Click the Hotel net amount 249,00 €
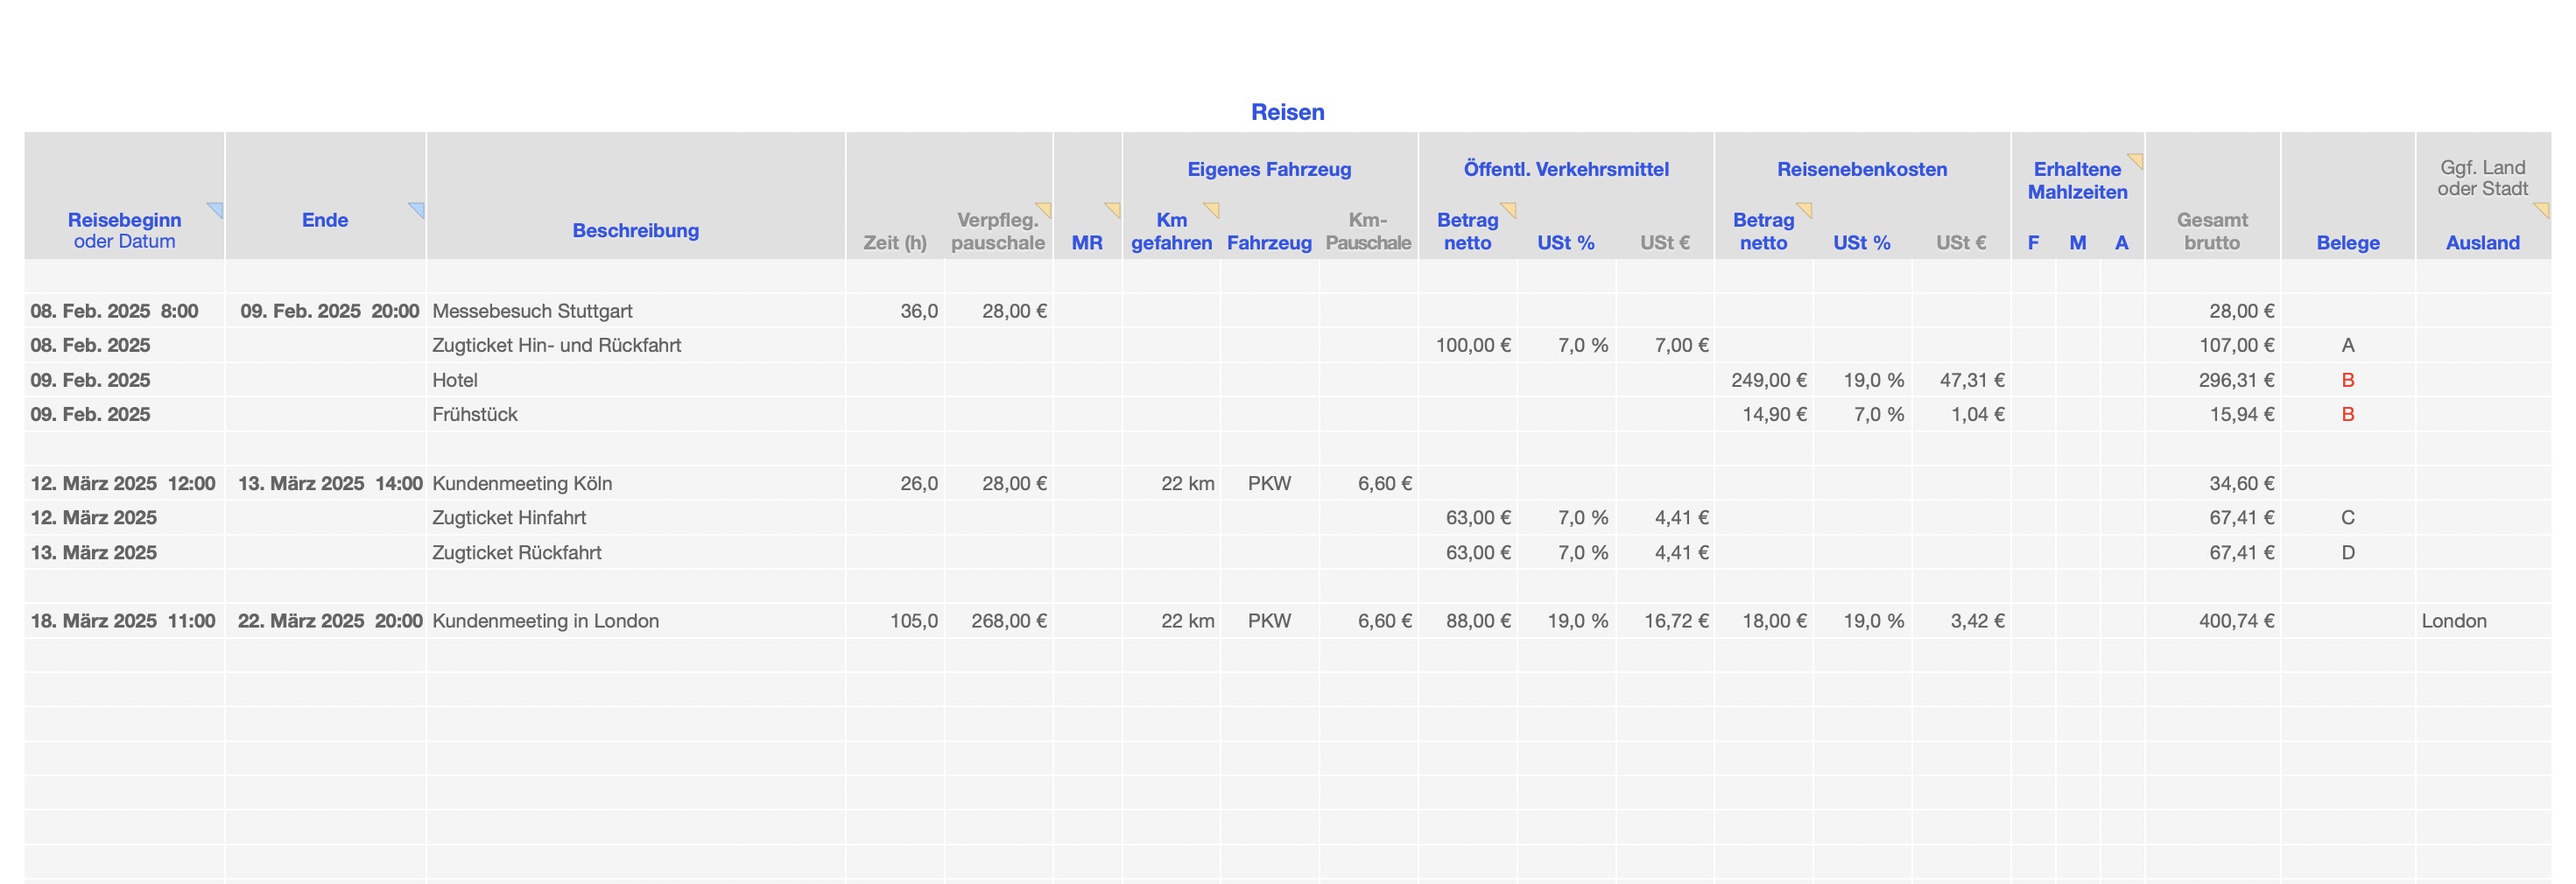The width and height of the screenshot is (2576, 884). pos(1767,380)
